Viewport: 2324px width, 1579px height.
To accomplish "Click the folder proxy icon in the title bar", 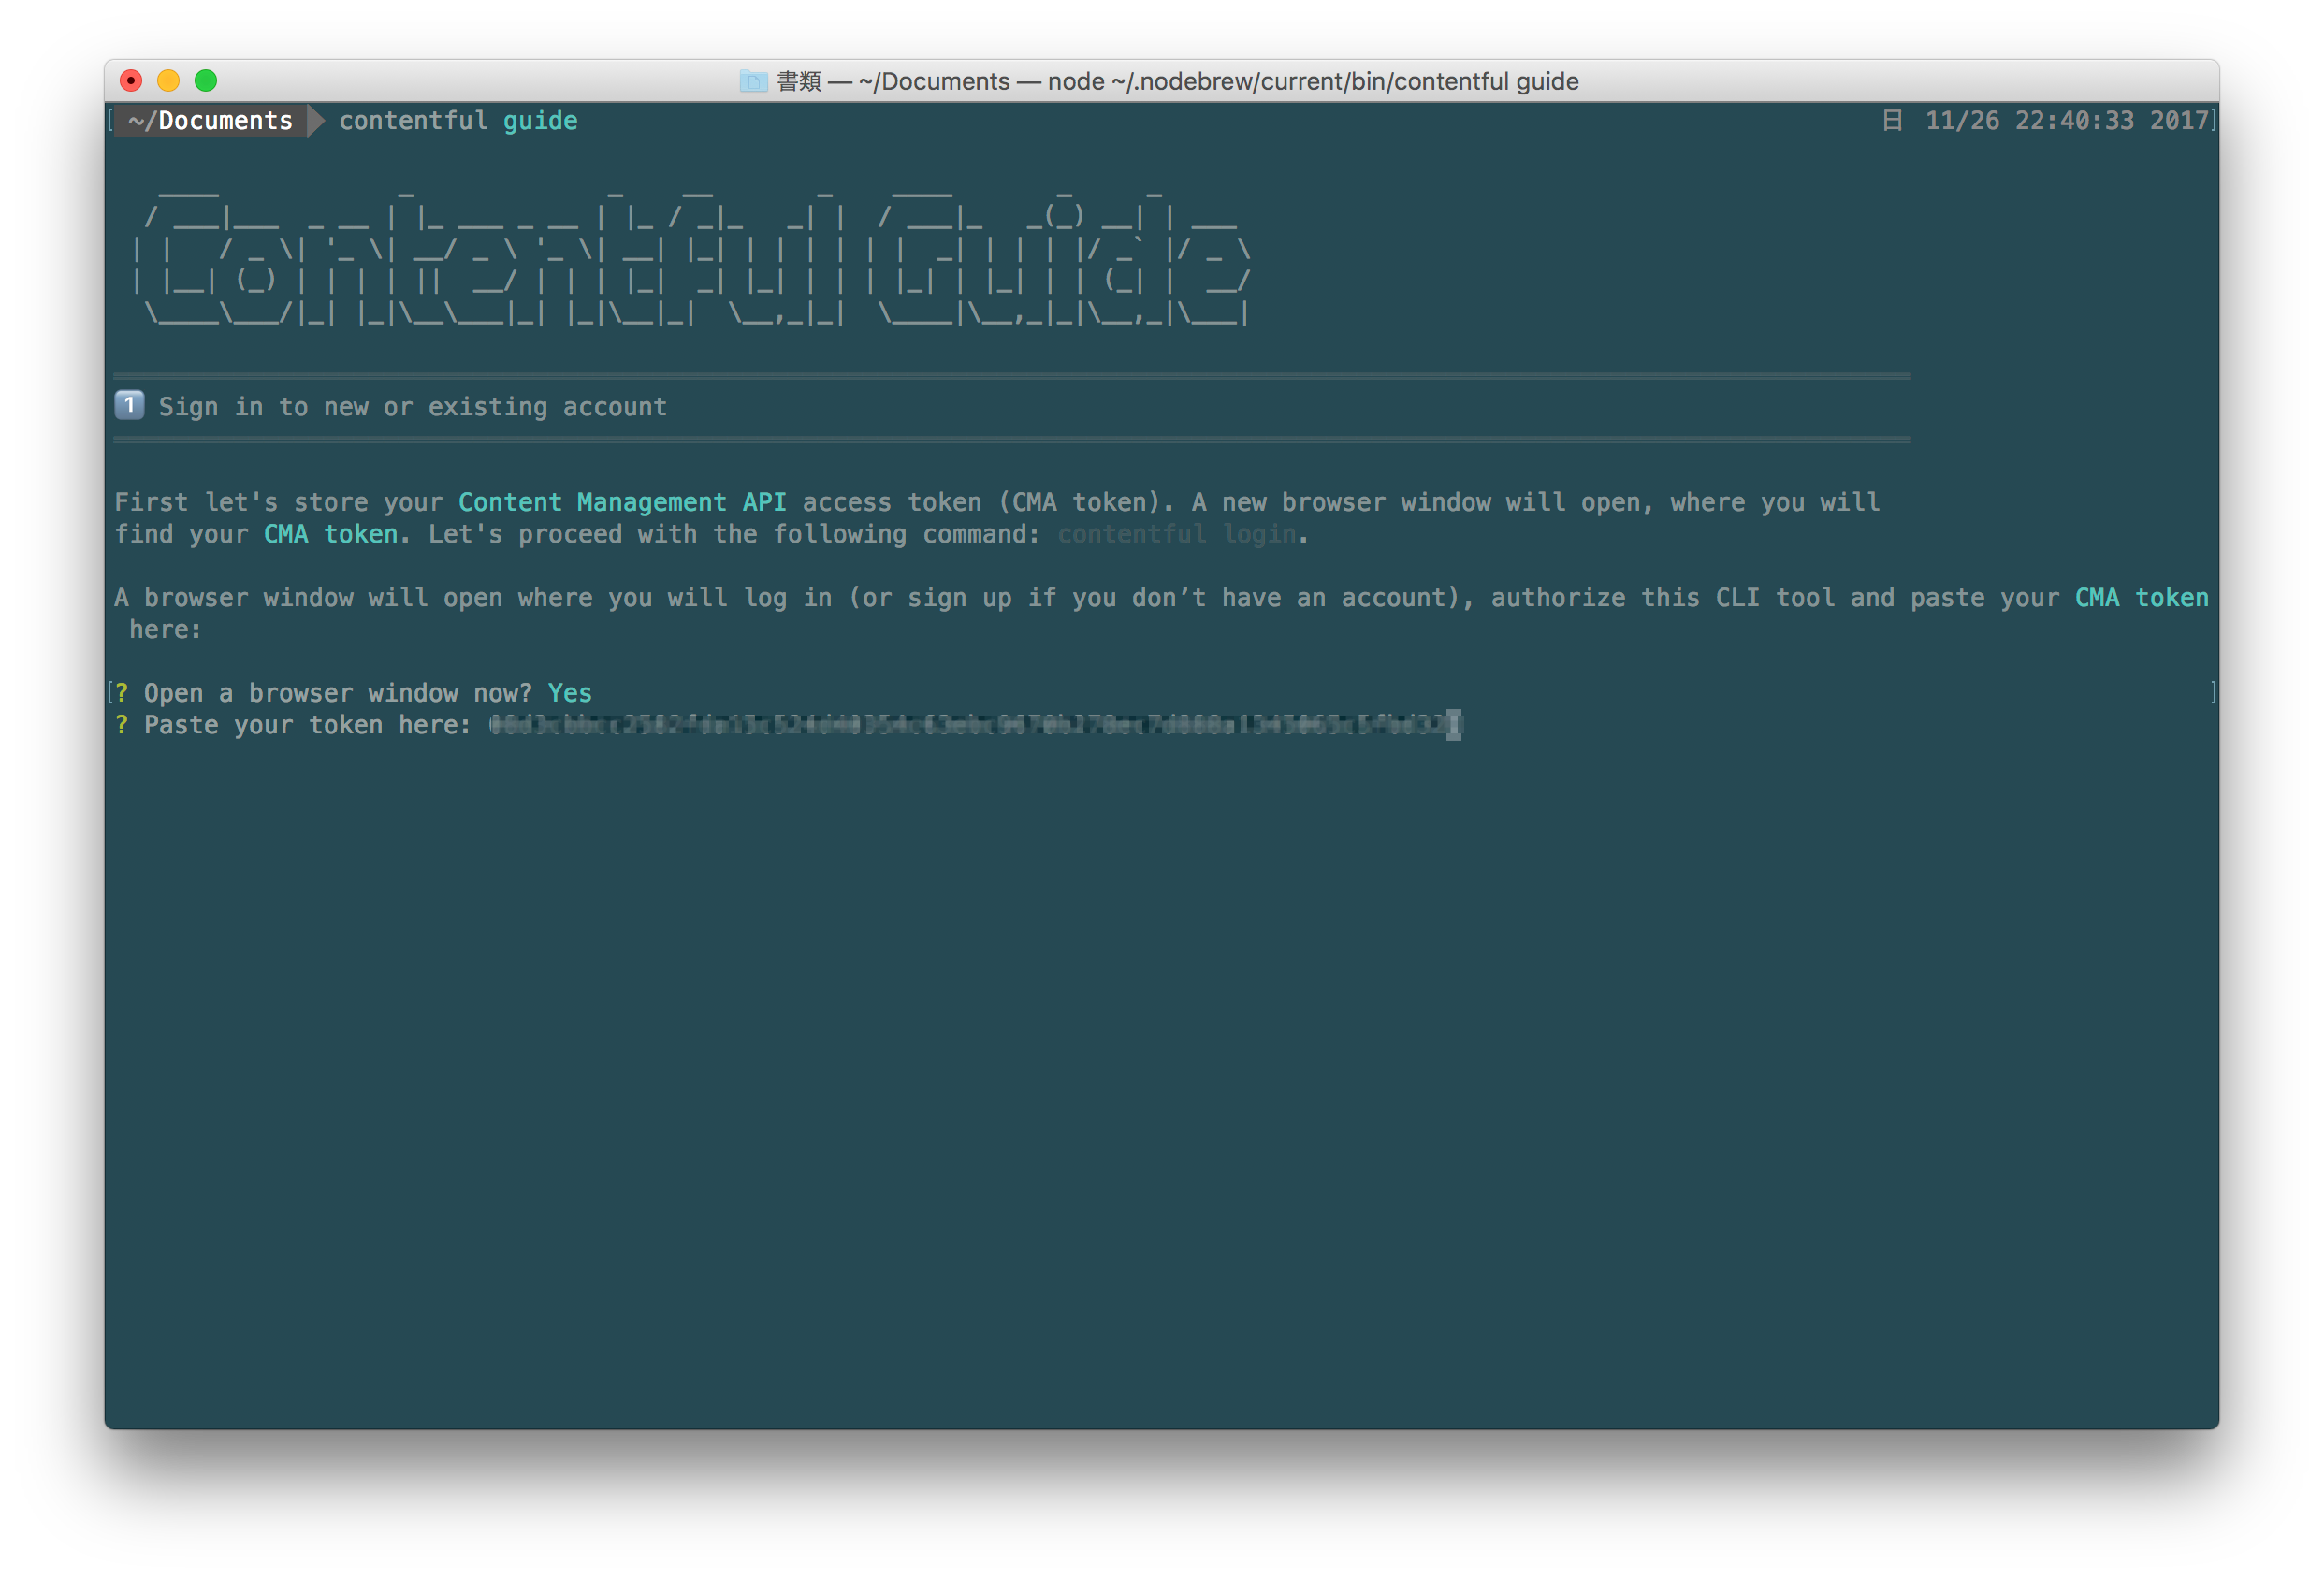I will click(756, 81).
